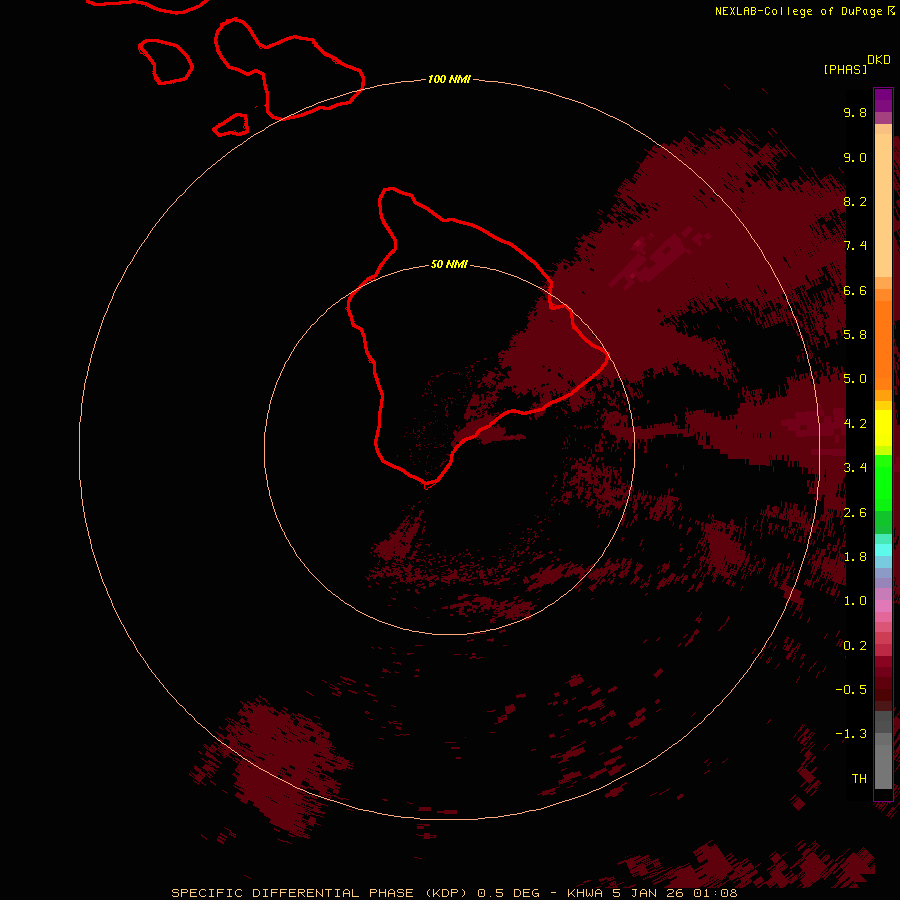Click the 1.8 scale value

coord(855,557)
